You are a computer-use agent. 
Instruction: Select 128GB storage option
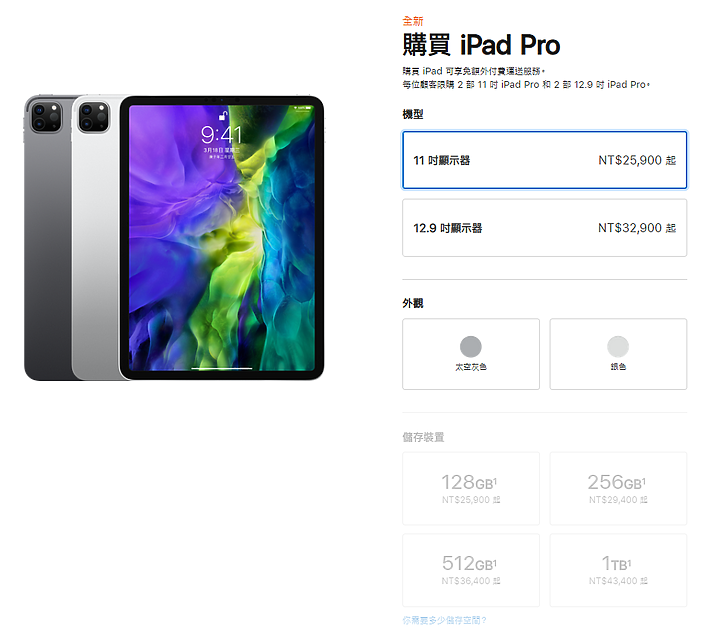tap(471, 488)
